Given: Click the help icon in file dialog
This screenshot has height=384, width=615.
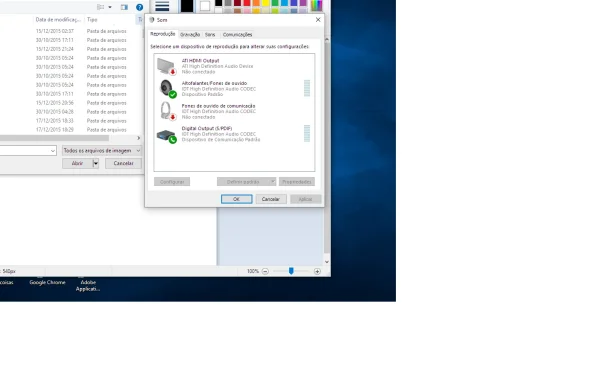Looking at the screenshot, I should (139, 7).
